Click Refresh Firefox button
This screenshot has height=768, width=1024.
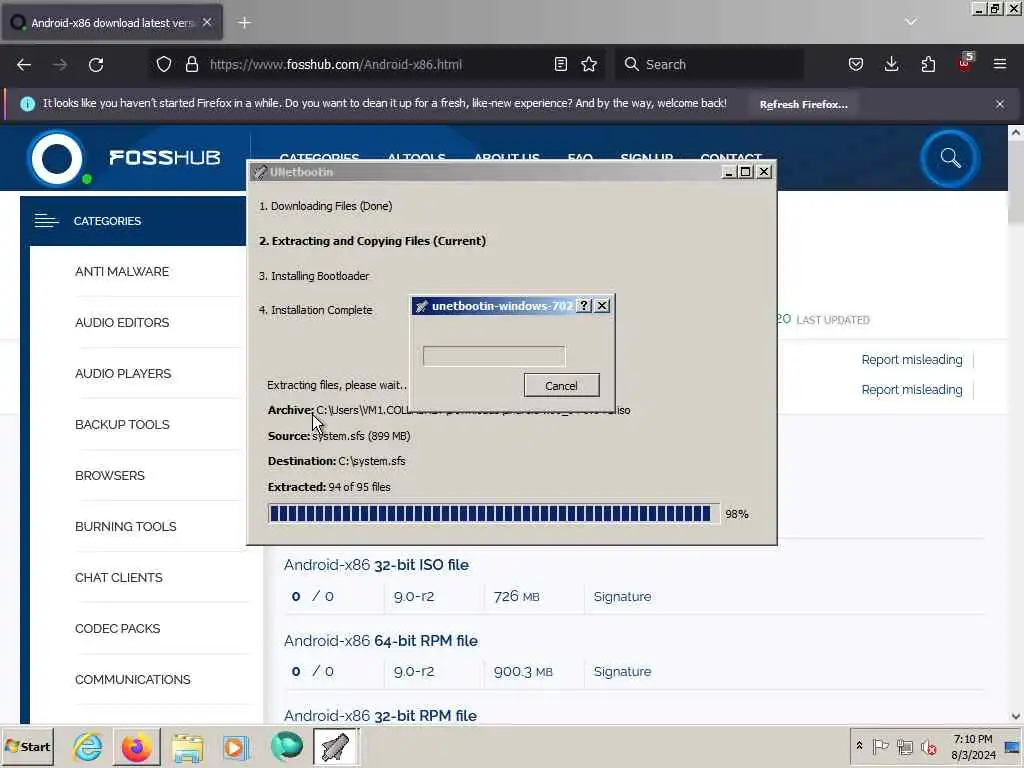click(803, 104)
